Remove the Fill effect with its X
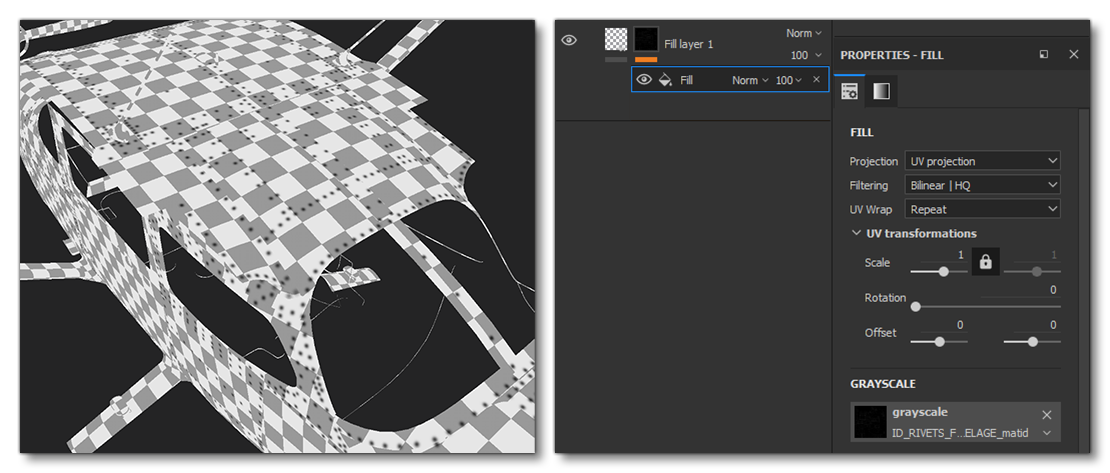This screenshot has width=1110, height=473. tap(816, 80)
